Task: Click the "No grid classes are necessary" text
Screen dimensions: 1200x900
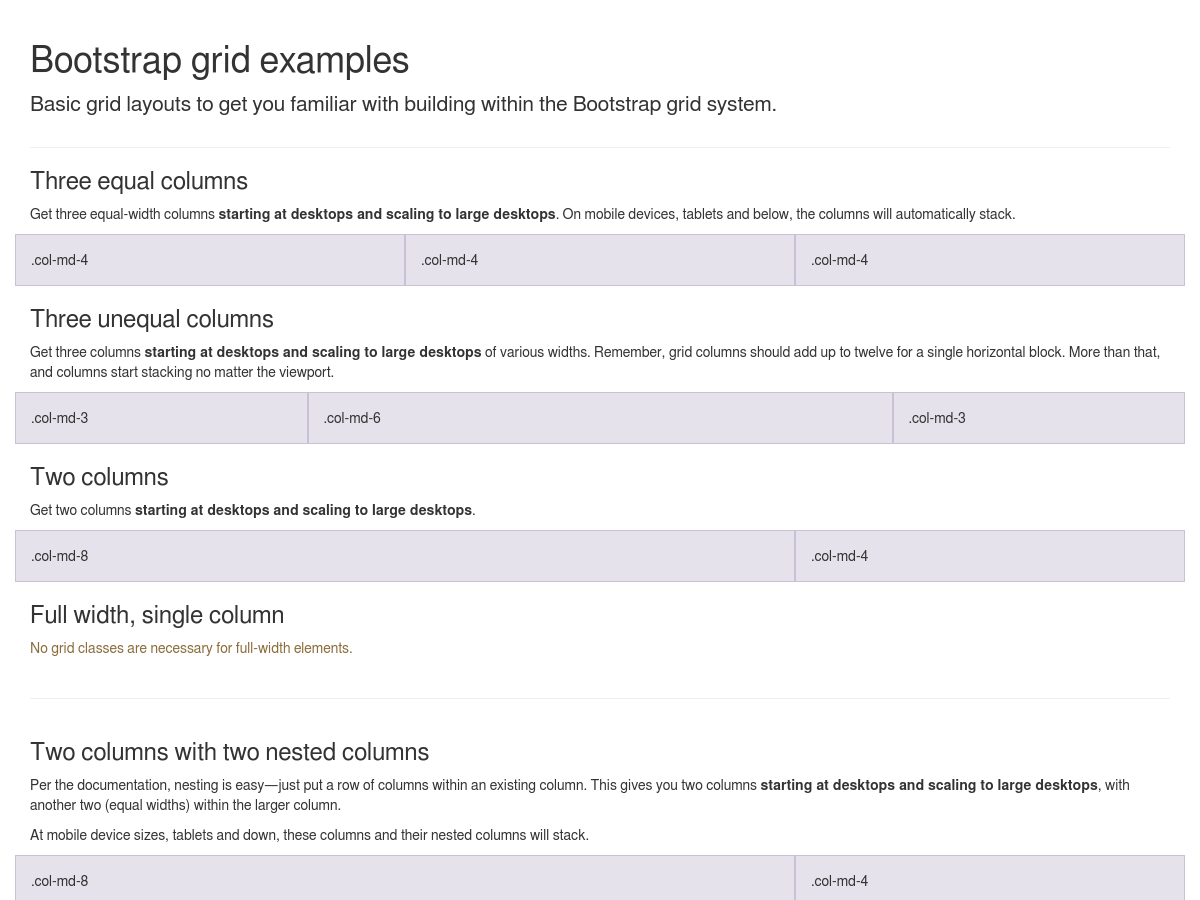Action: coord(191,648)
